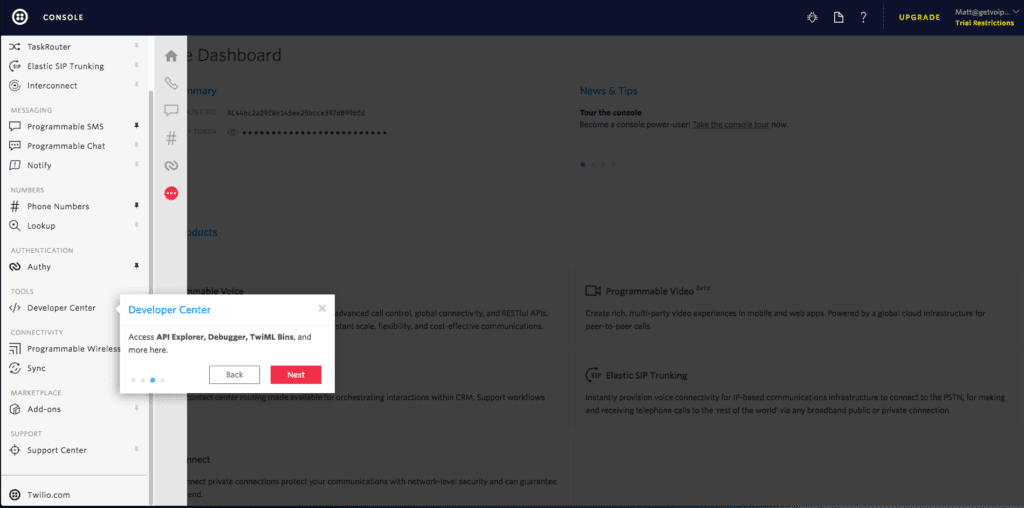Screen dimensions: 1024x508
Task: Click the red all-products ellipsis icon
Action: pos(171,193)
